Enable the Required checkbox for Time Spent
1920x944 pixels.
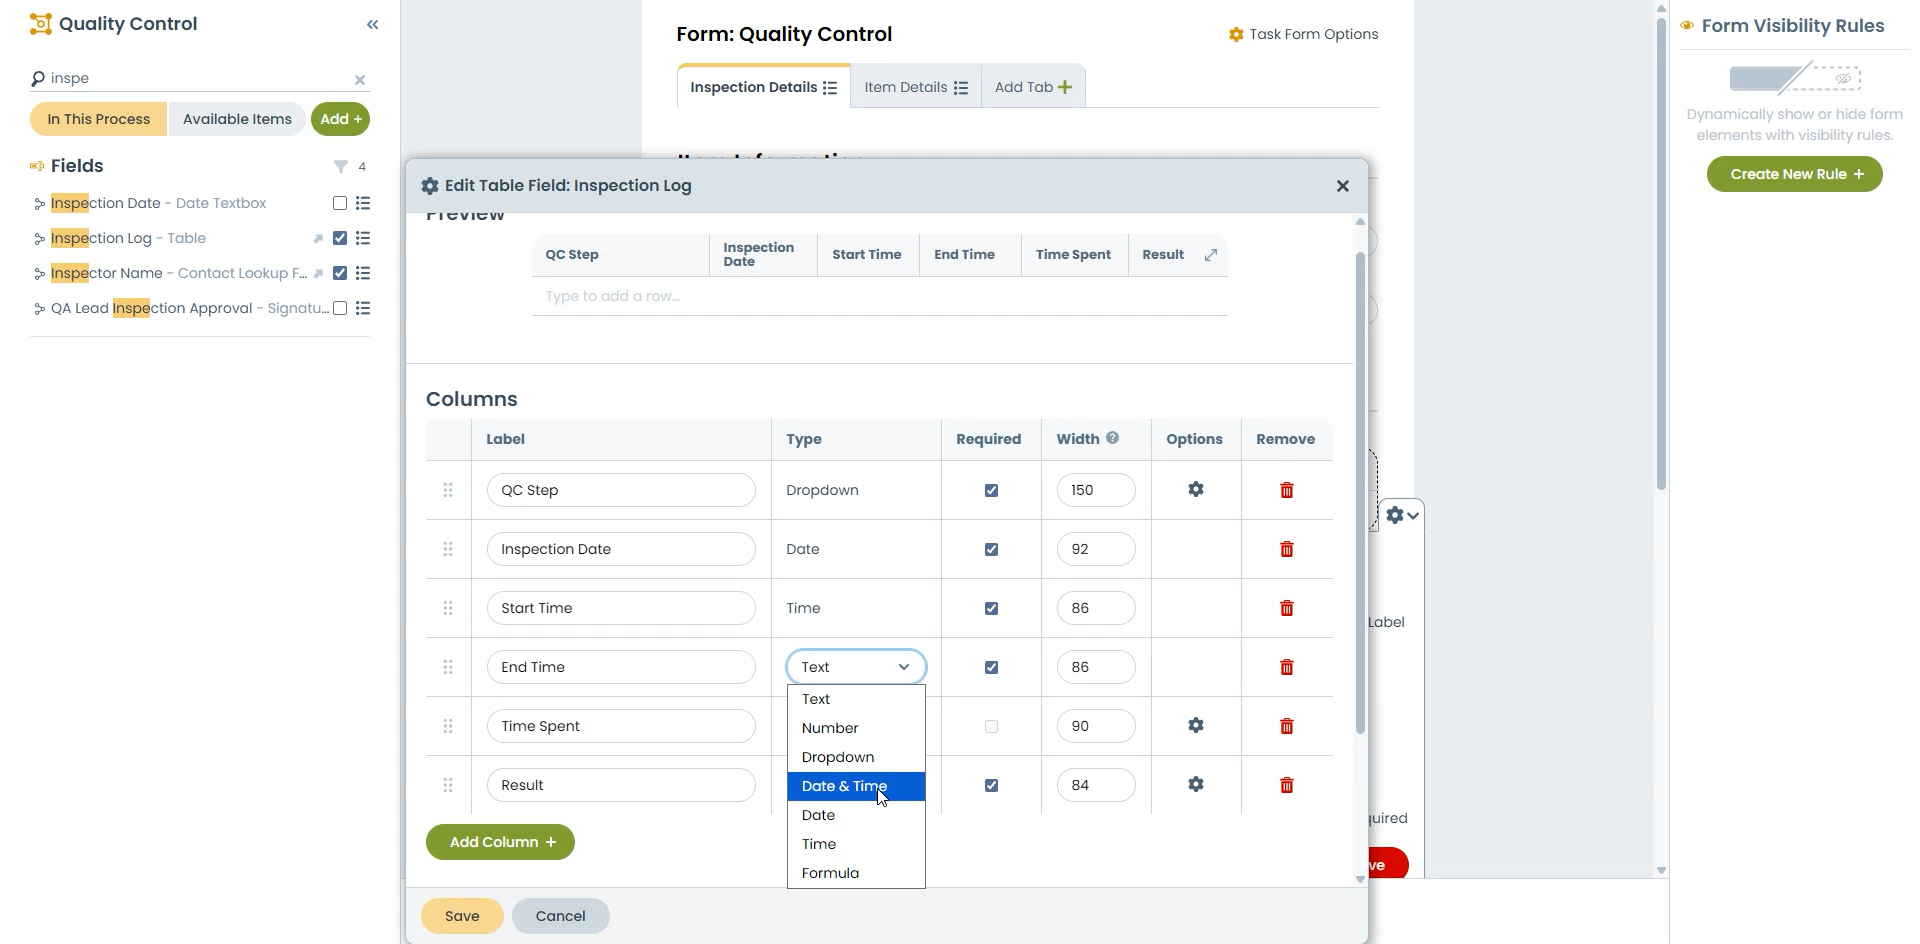pos(991,726)
